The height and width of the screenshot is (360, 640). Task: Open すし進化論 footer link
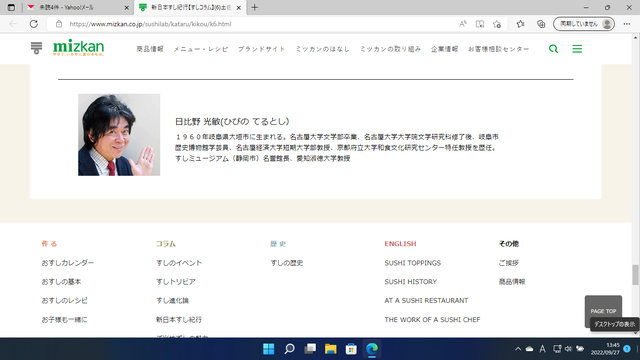pyautogui.click(x=172, y=300)
